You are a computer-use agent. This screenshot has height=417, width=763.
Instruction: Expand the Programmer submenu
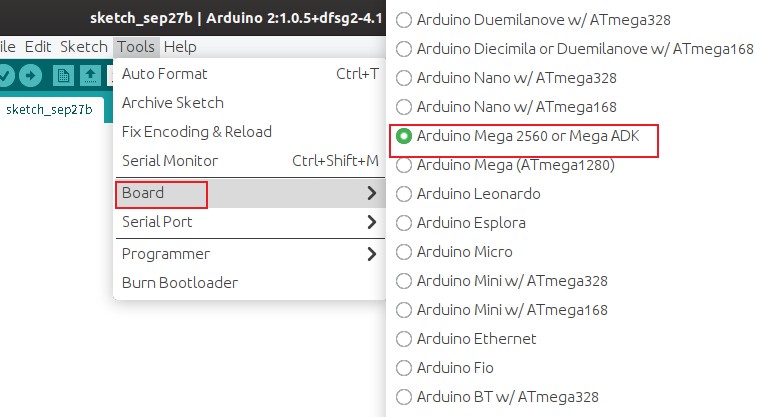pyautogui.click(x=250, y=254)
